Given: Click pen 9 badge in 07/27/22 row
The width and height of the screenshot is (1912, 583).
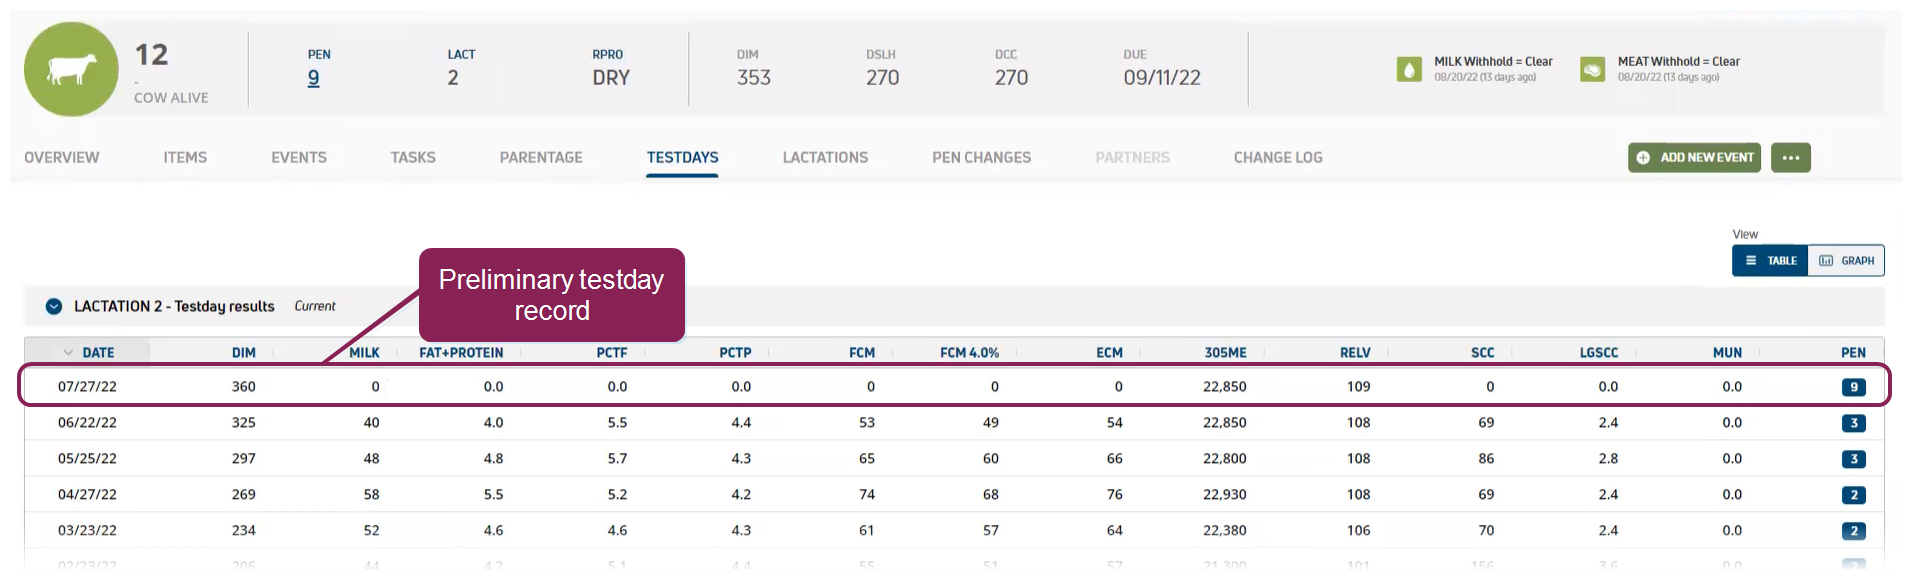Looking at the screenshot, I should click(x=1853, y=387).
